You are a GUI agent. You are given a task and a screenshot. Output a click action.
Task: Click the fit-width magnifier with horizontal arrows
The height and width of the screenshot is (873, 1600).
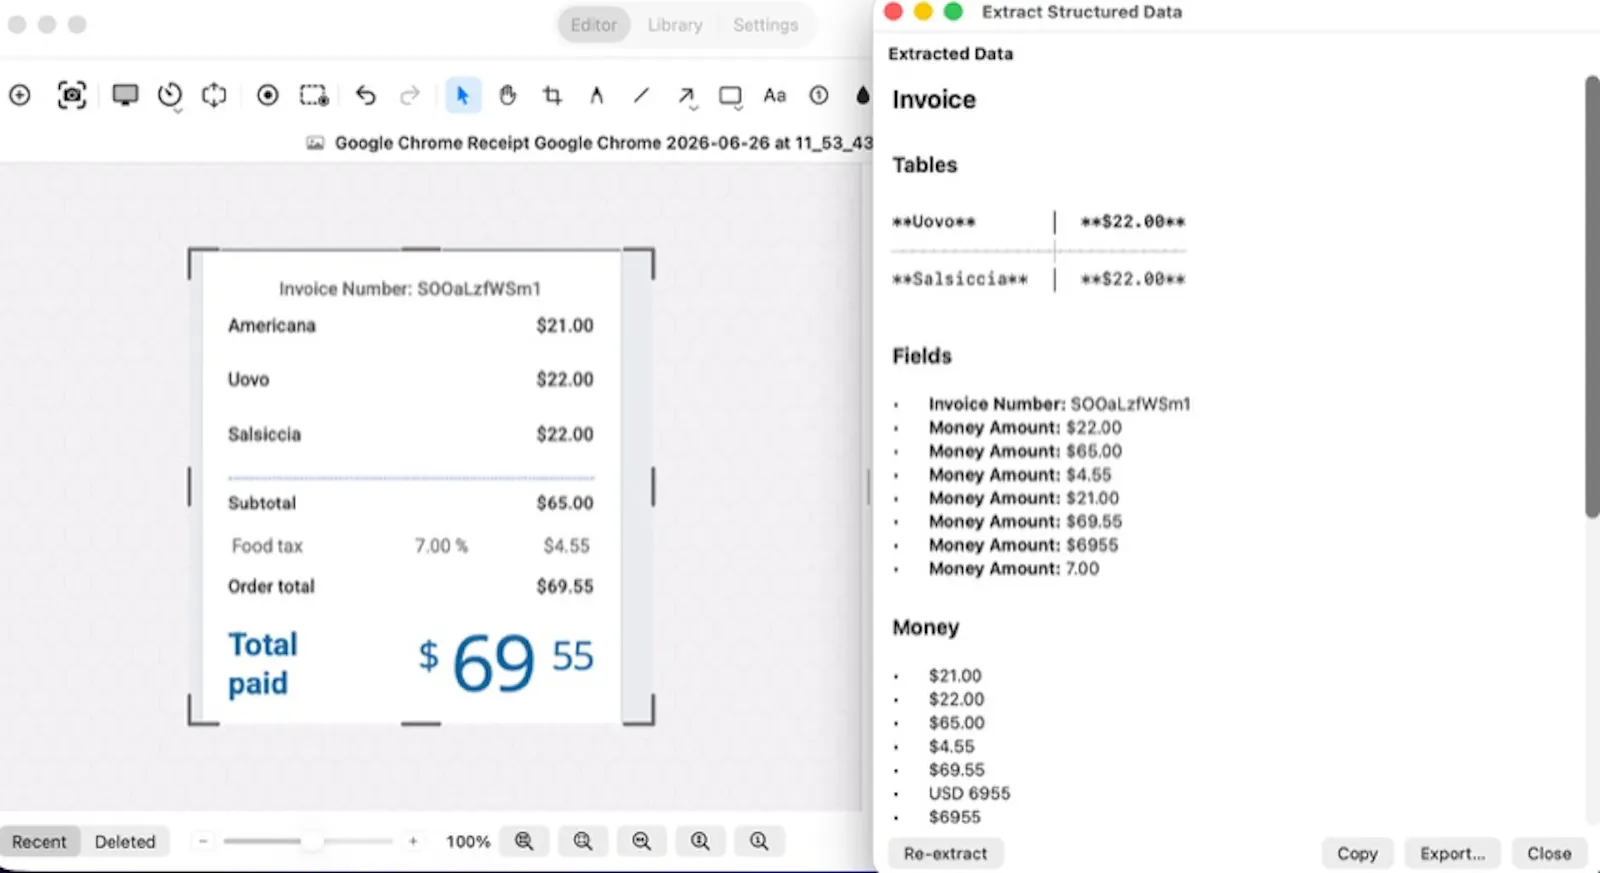click(642, 841)
